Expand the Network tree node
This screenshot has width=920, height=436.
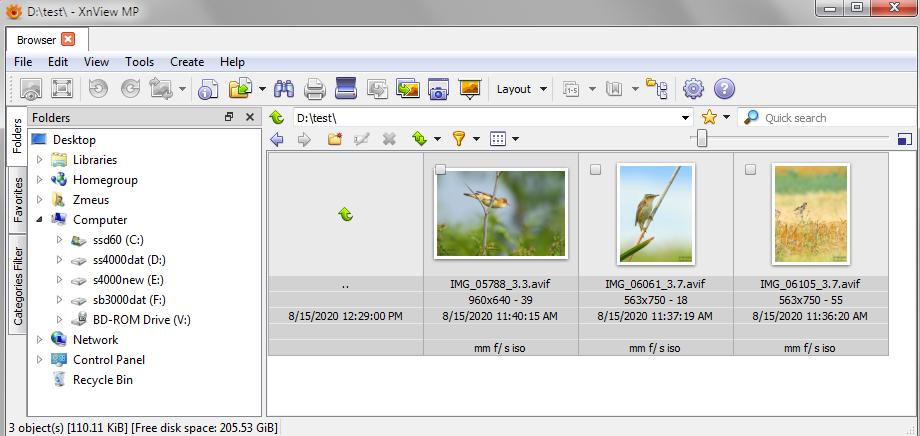pyautogui.click(x=40, y=339)
